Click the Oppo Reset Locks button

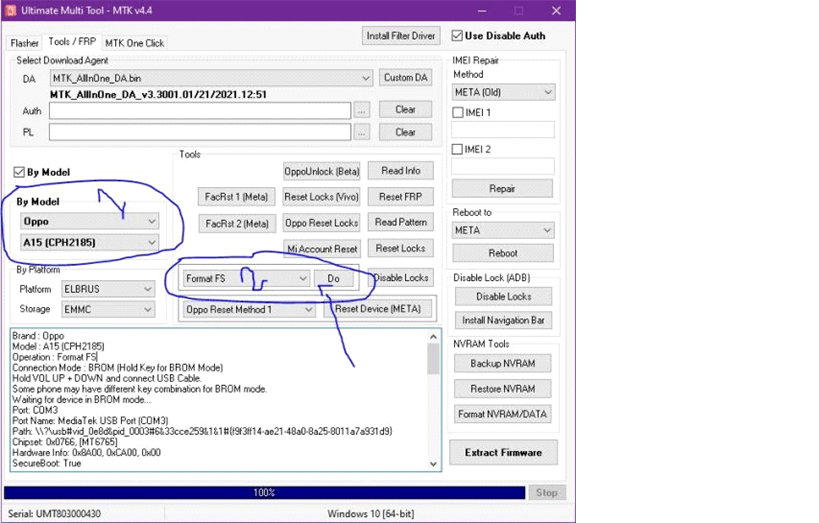(x=322, y=223)
